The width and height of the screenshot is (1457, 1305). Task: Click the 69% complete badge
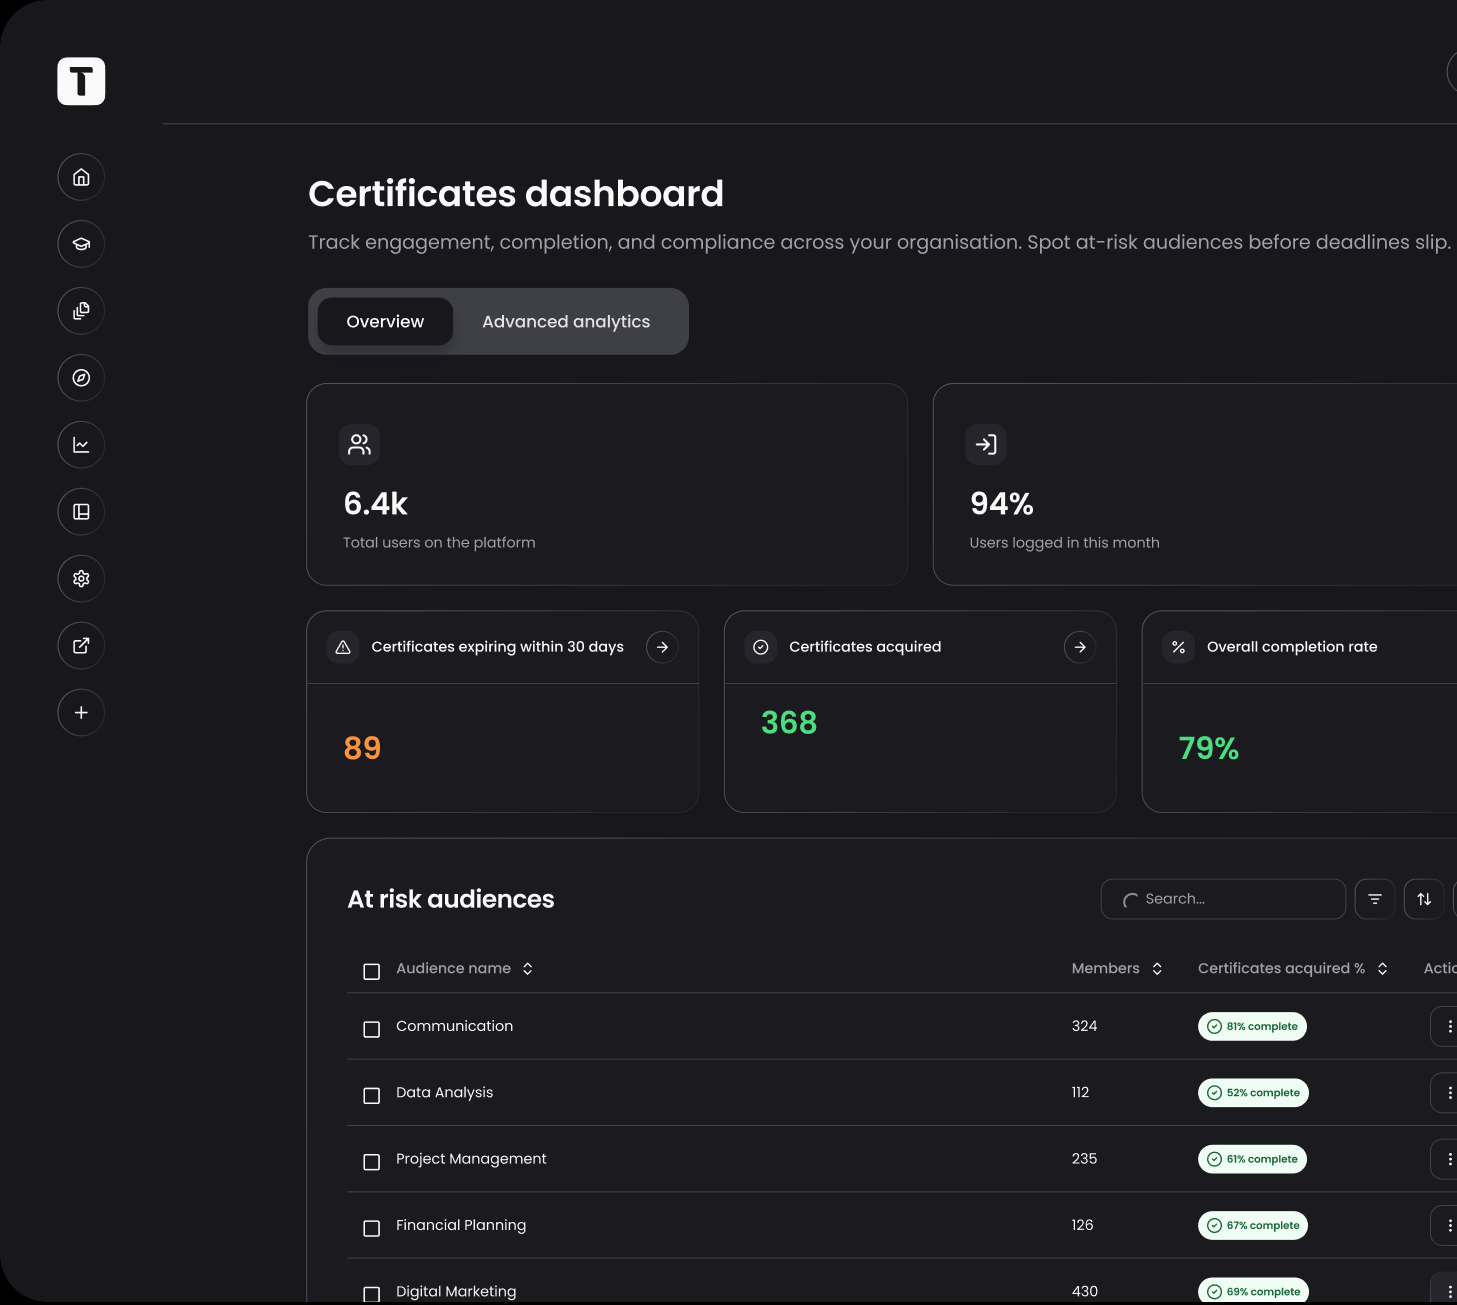point(1253,1291)
